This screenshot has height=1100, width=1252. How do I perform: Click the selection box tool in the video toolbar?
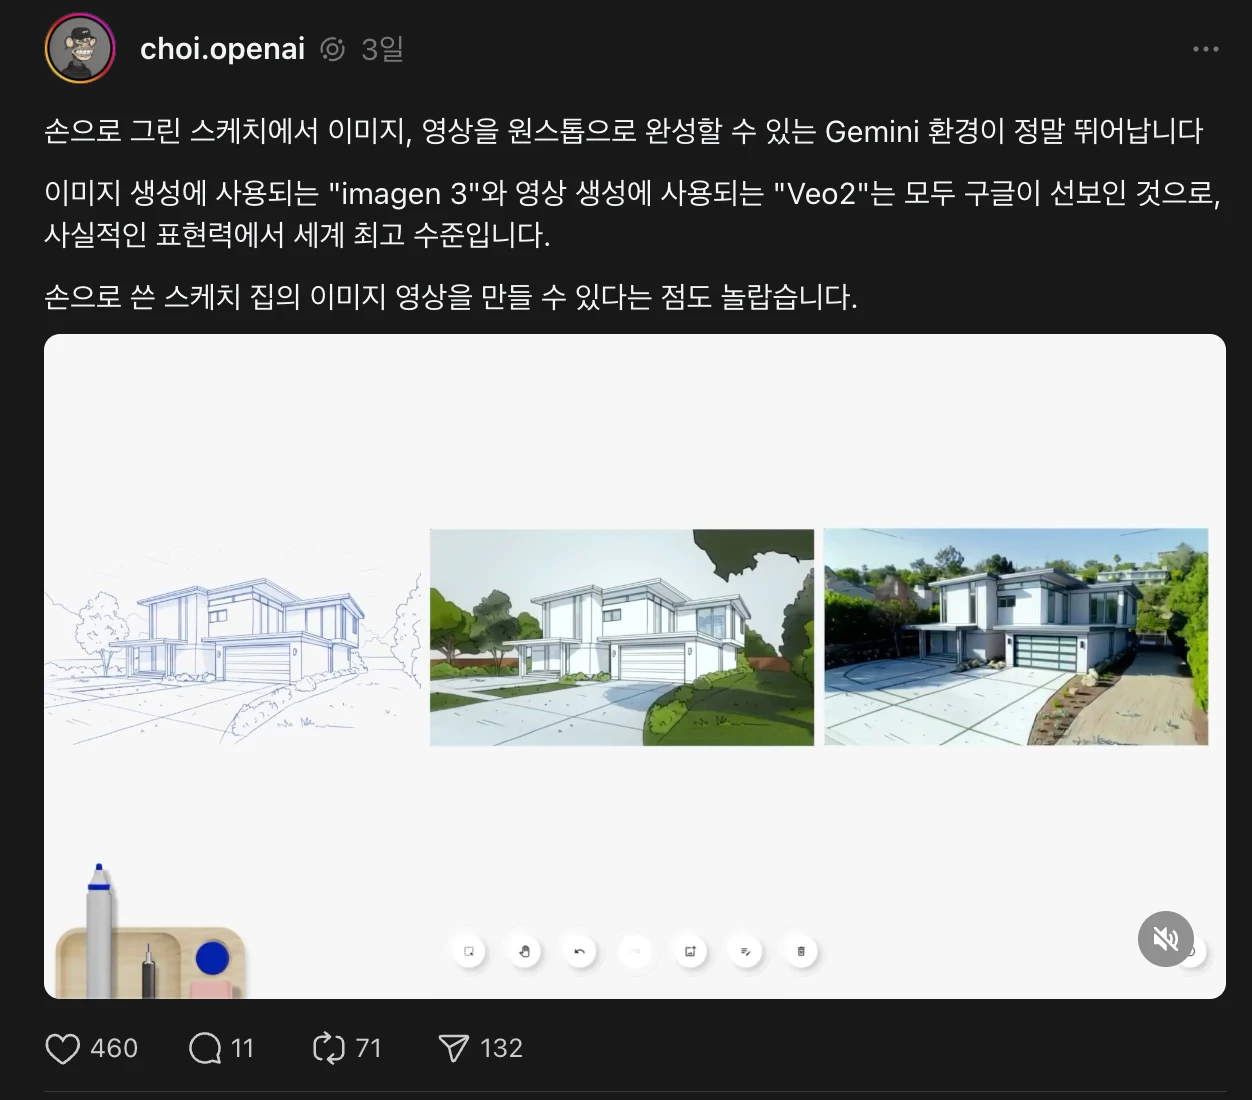click(x=469, y=951)
